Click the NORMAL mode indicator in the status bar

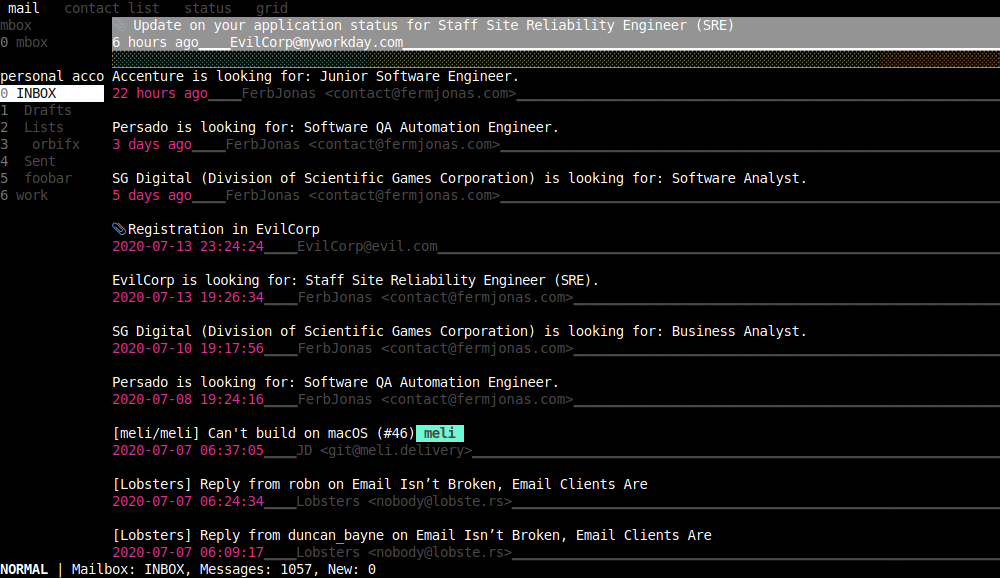[x=24, y=569]
